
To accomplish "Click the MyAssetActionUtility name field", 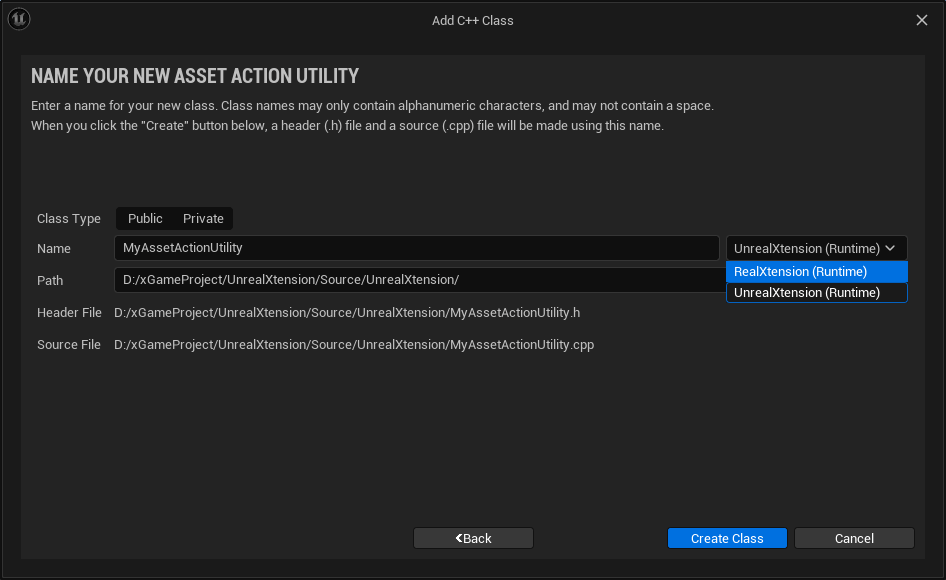I will click(416, 248).
